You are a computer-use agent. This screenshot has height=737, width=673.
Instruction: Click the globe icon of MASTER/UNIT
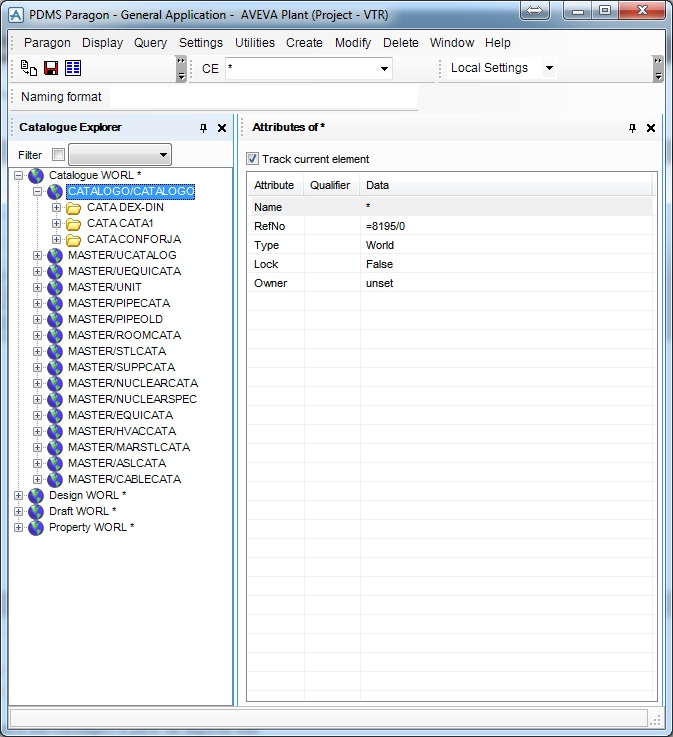coord(55,288)
